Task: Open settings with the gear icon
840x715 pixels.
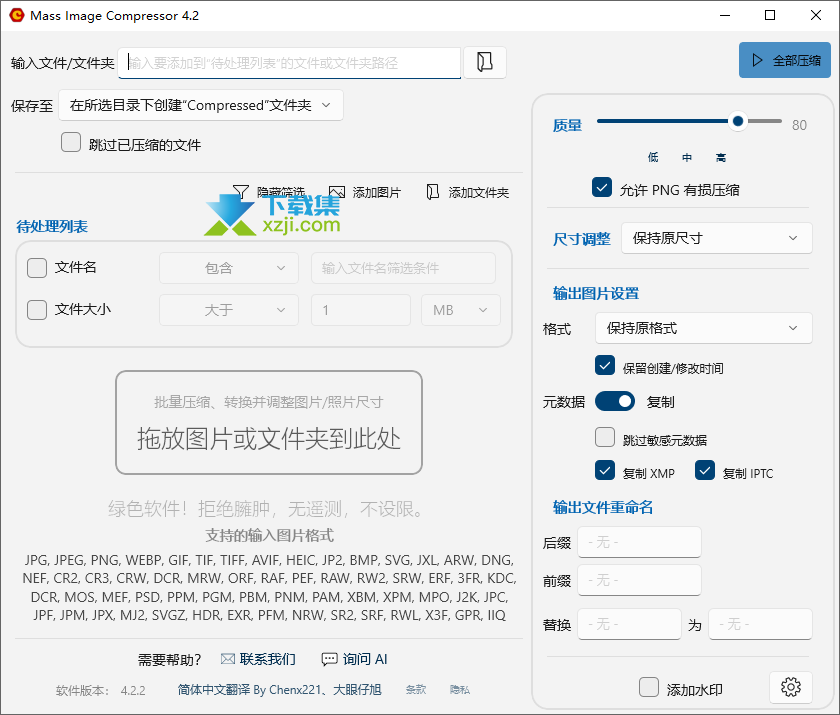Action: [x=791, y=687]
